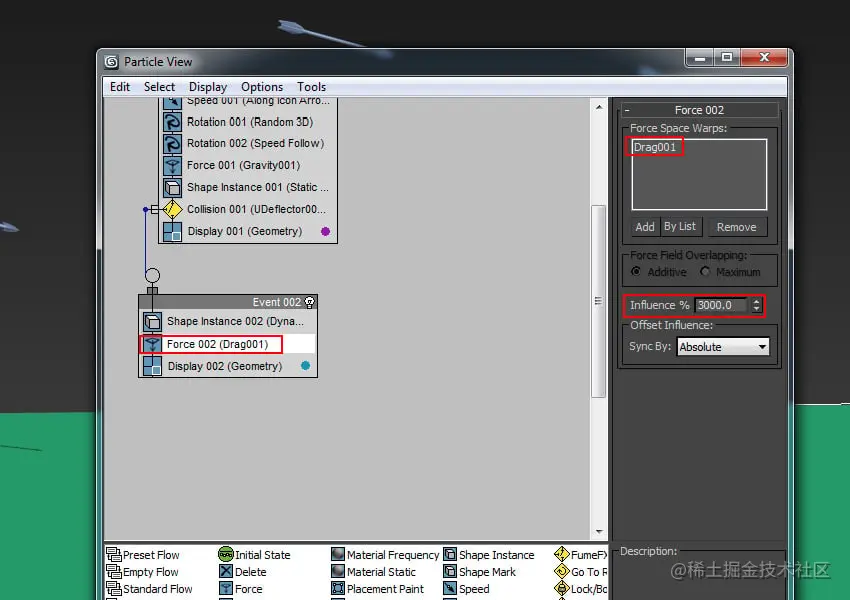Select Drag001 in Force Space Warps list
The image size is (850, 600).
point(655,147)
